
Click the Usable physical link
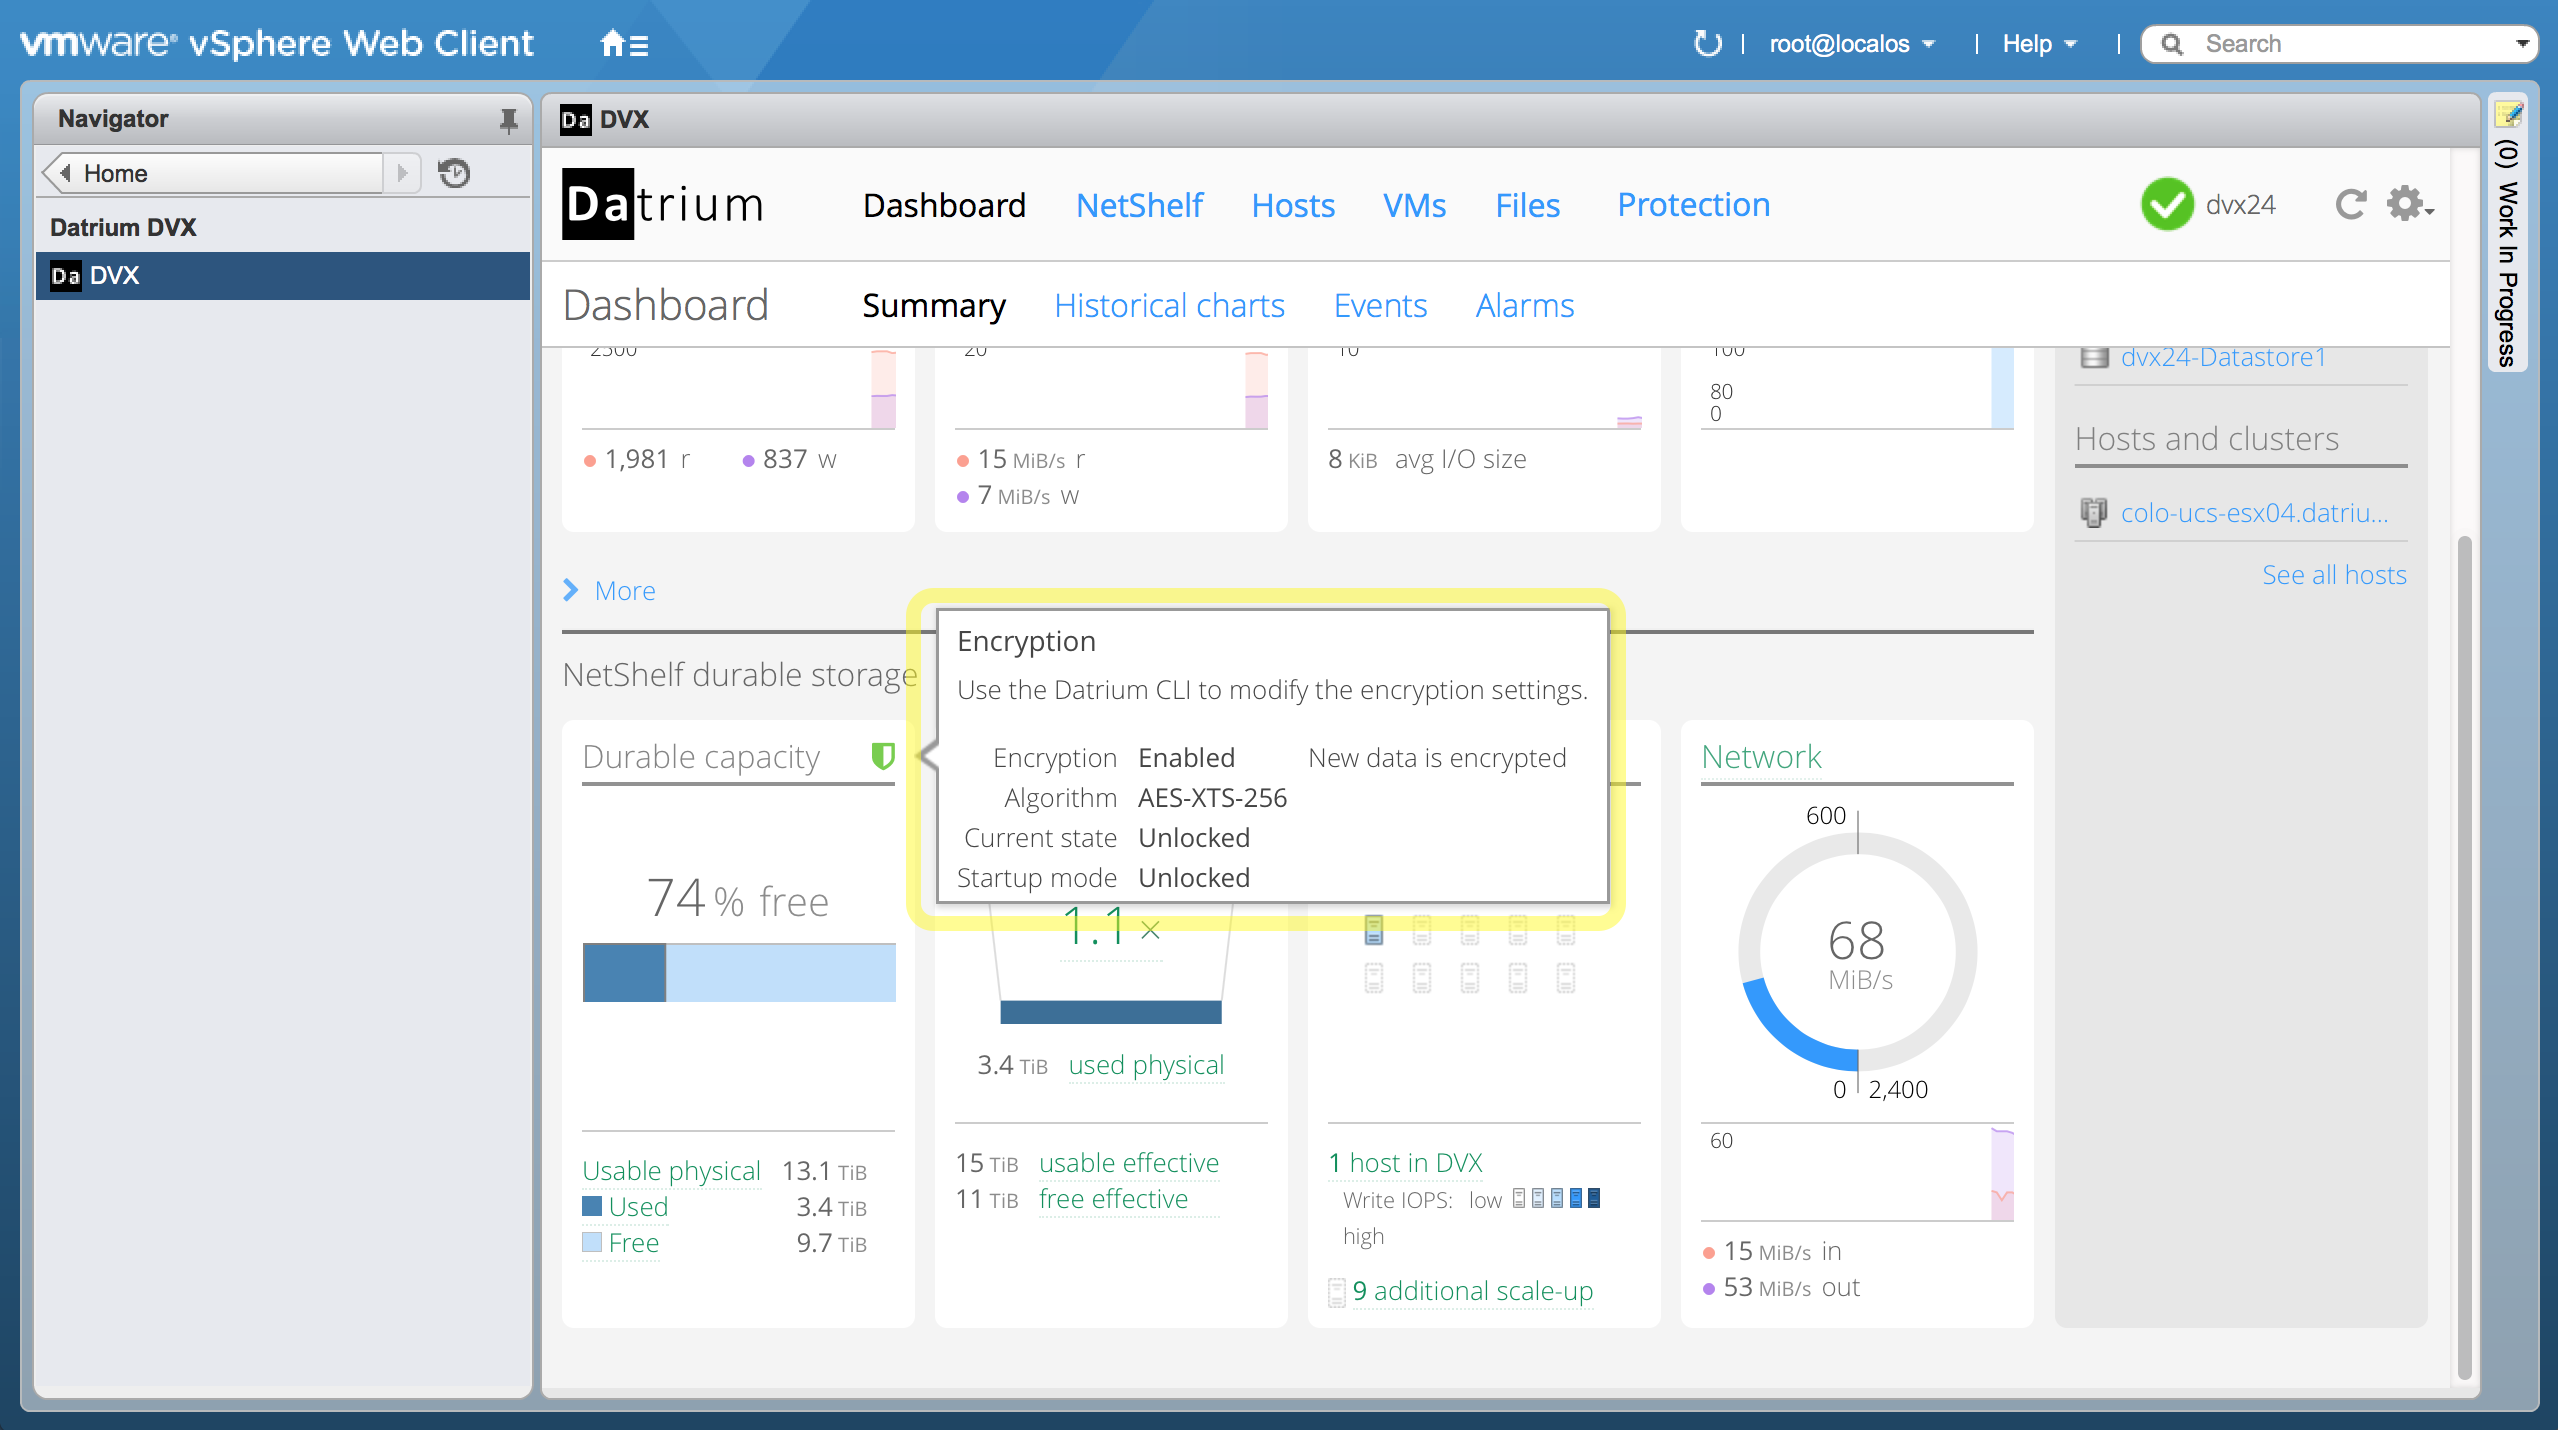[x=671, y=1171]
